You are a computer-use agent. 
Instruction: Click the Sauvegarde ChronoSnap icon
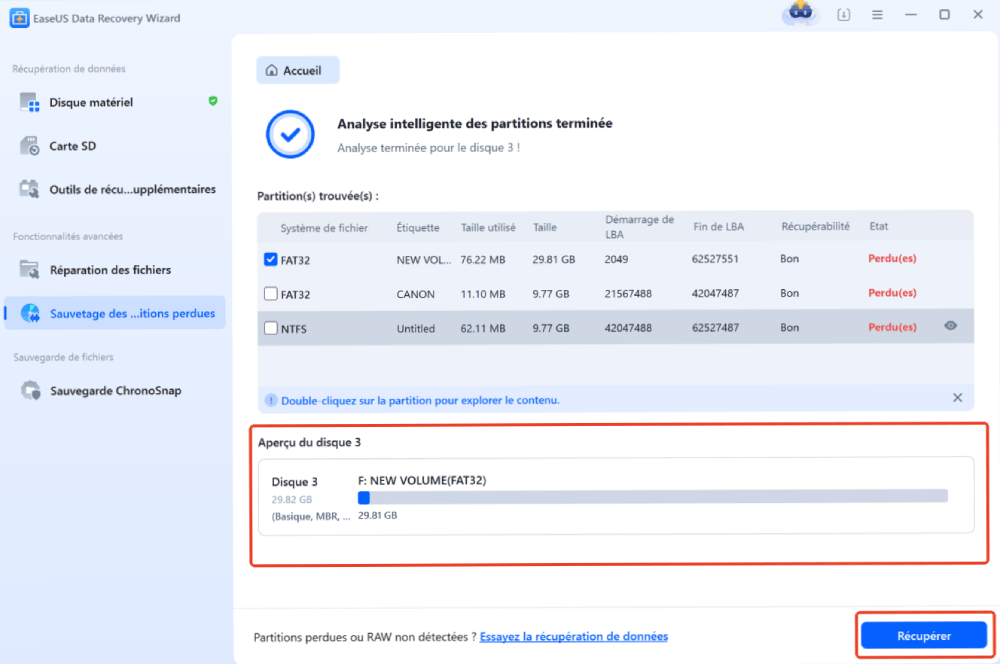click(30, 390)
